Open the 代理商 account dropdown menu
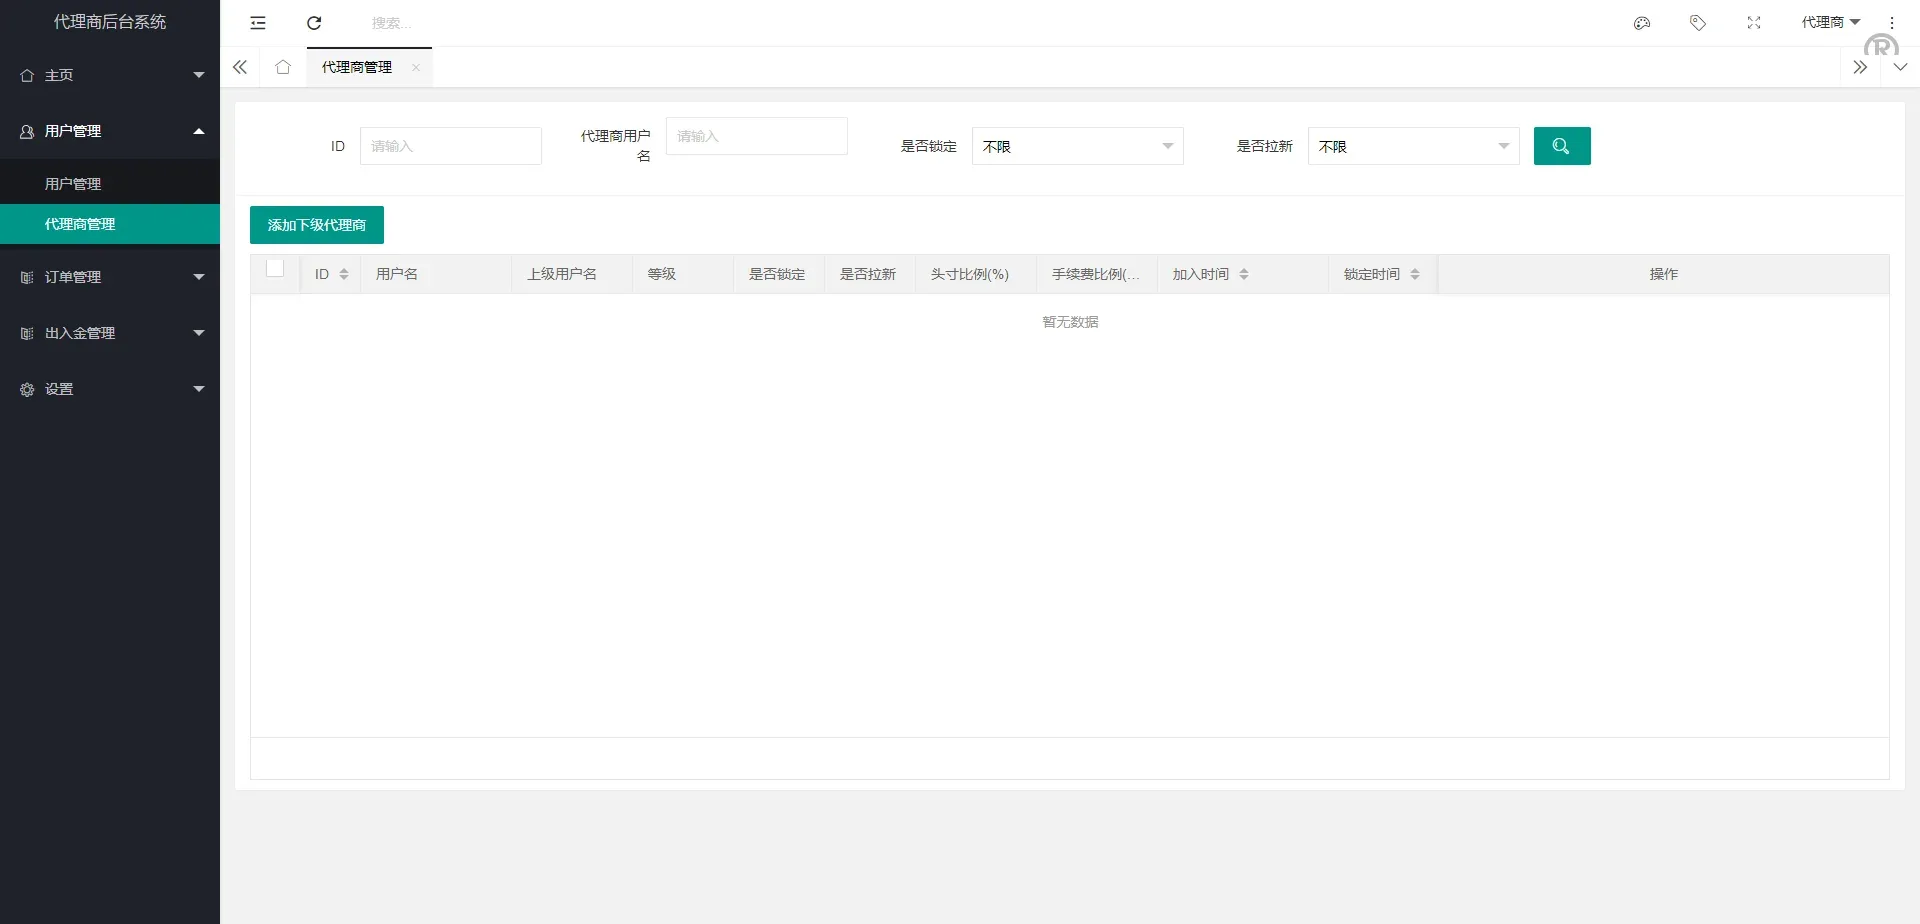 pyautogui.click(x=1831, y=22)
